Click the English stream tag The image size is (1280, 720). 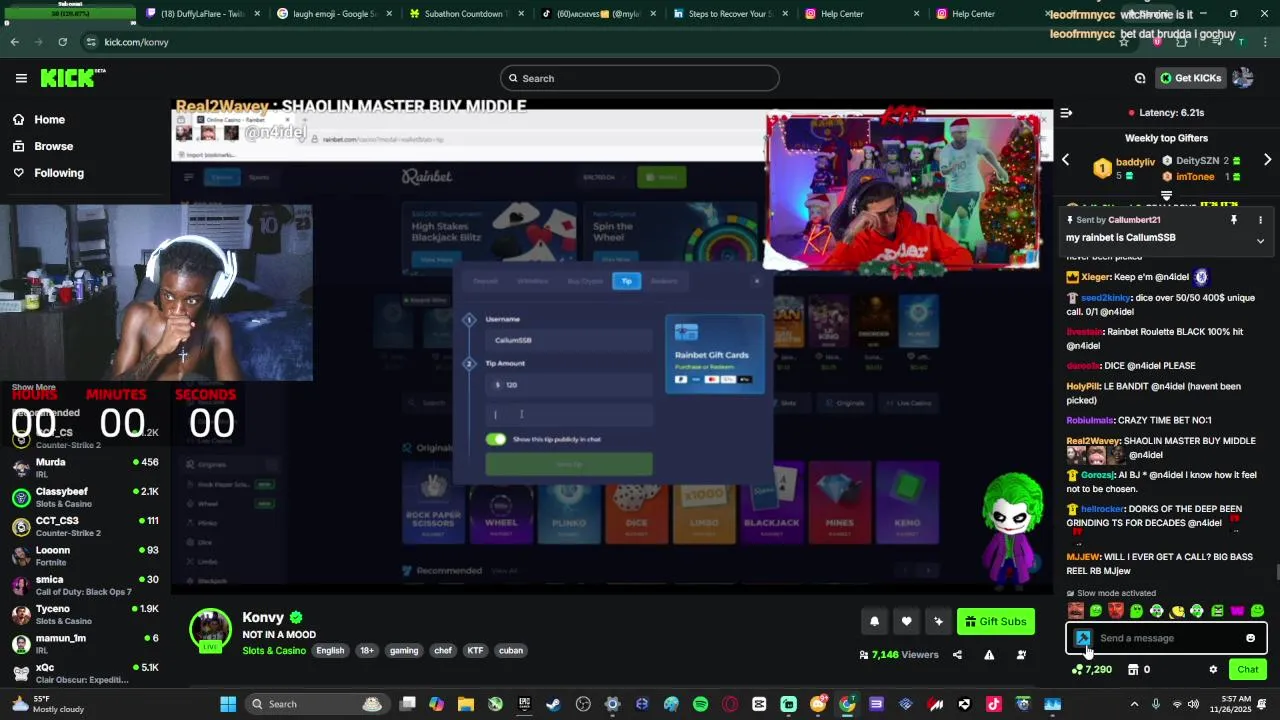[x=330, y=651]
